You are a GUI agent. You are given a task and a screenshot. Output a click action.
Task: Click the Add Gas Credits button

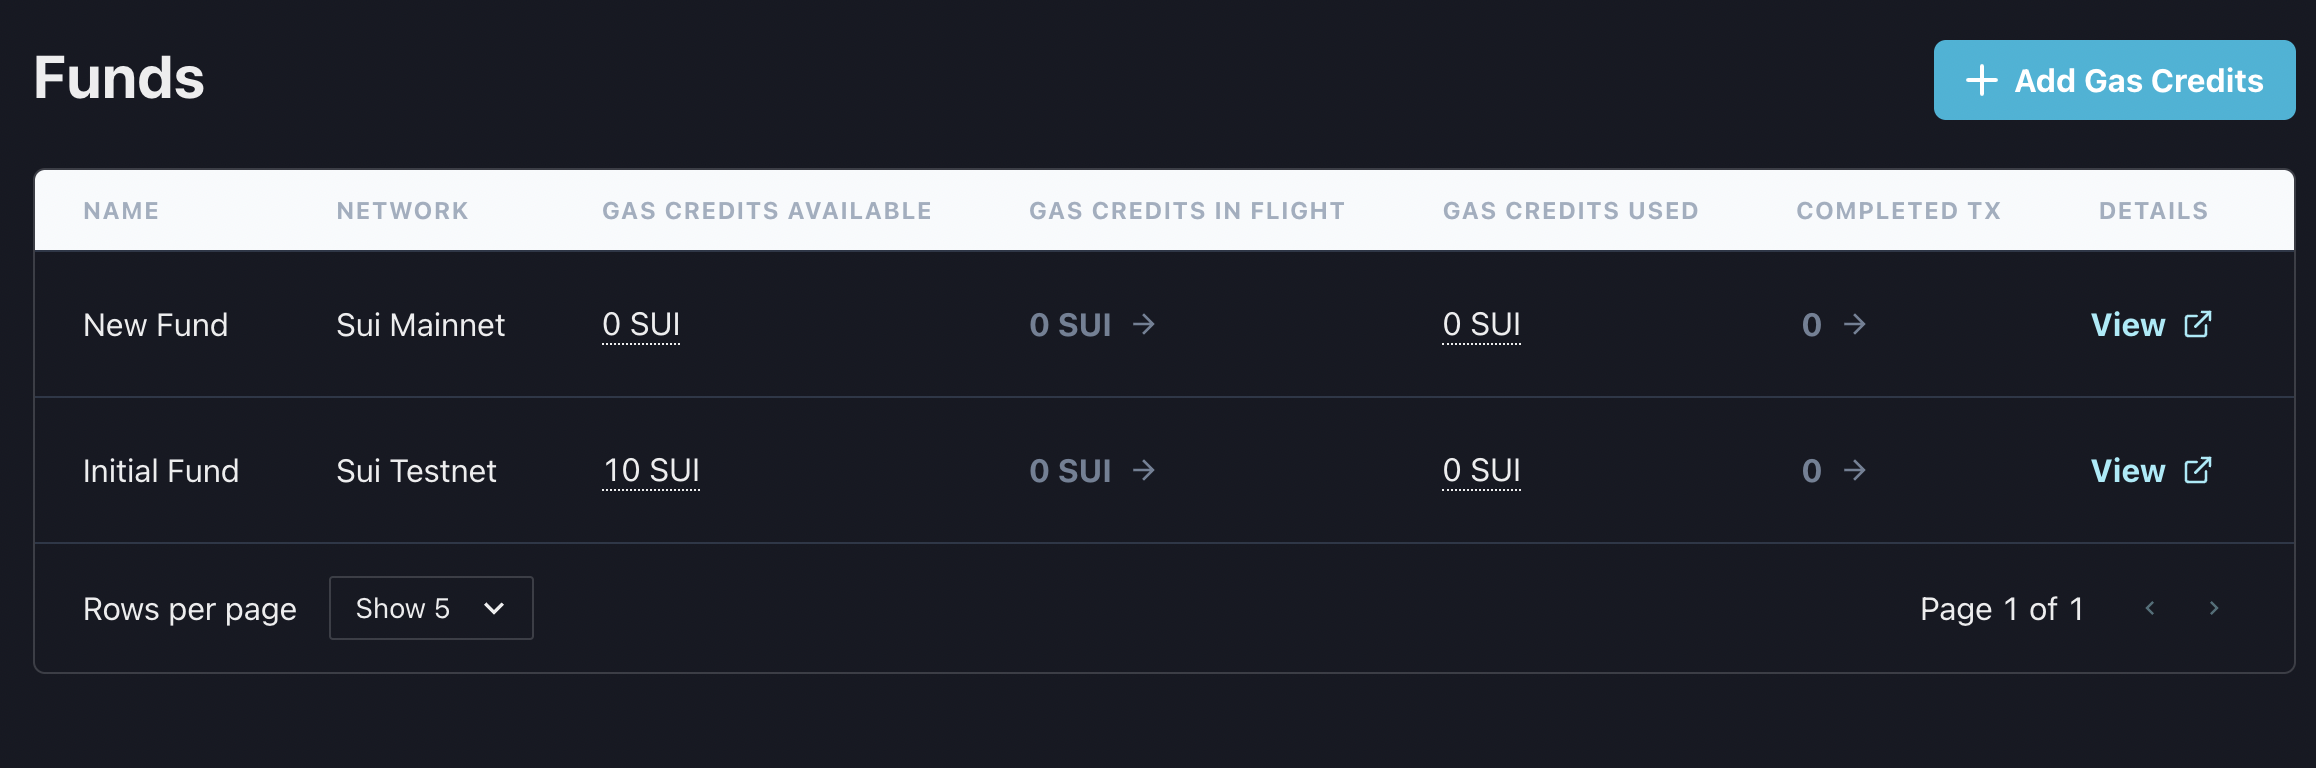(x=2114, y=80)
